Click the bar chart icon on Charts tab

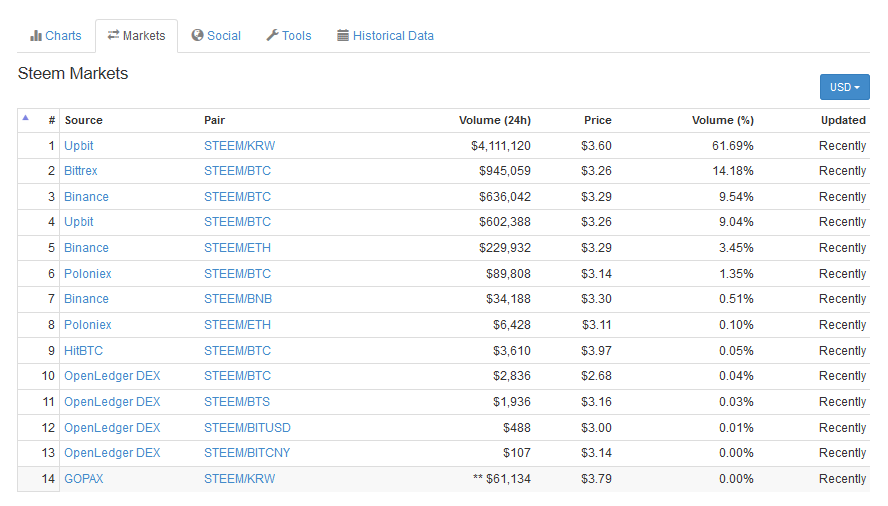[x=36, y=36]
